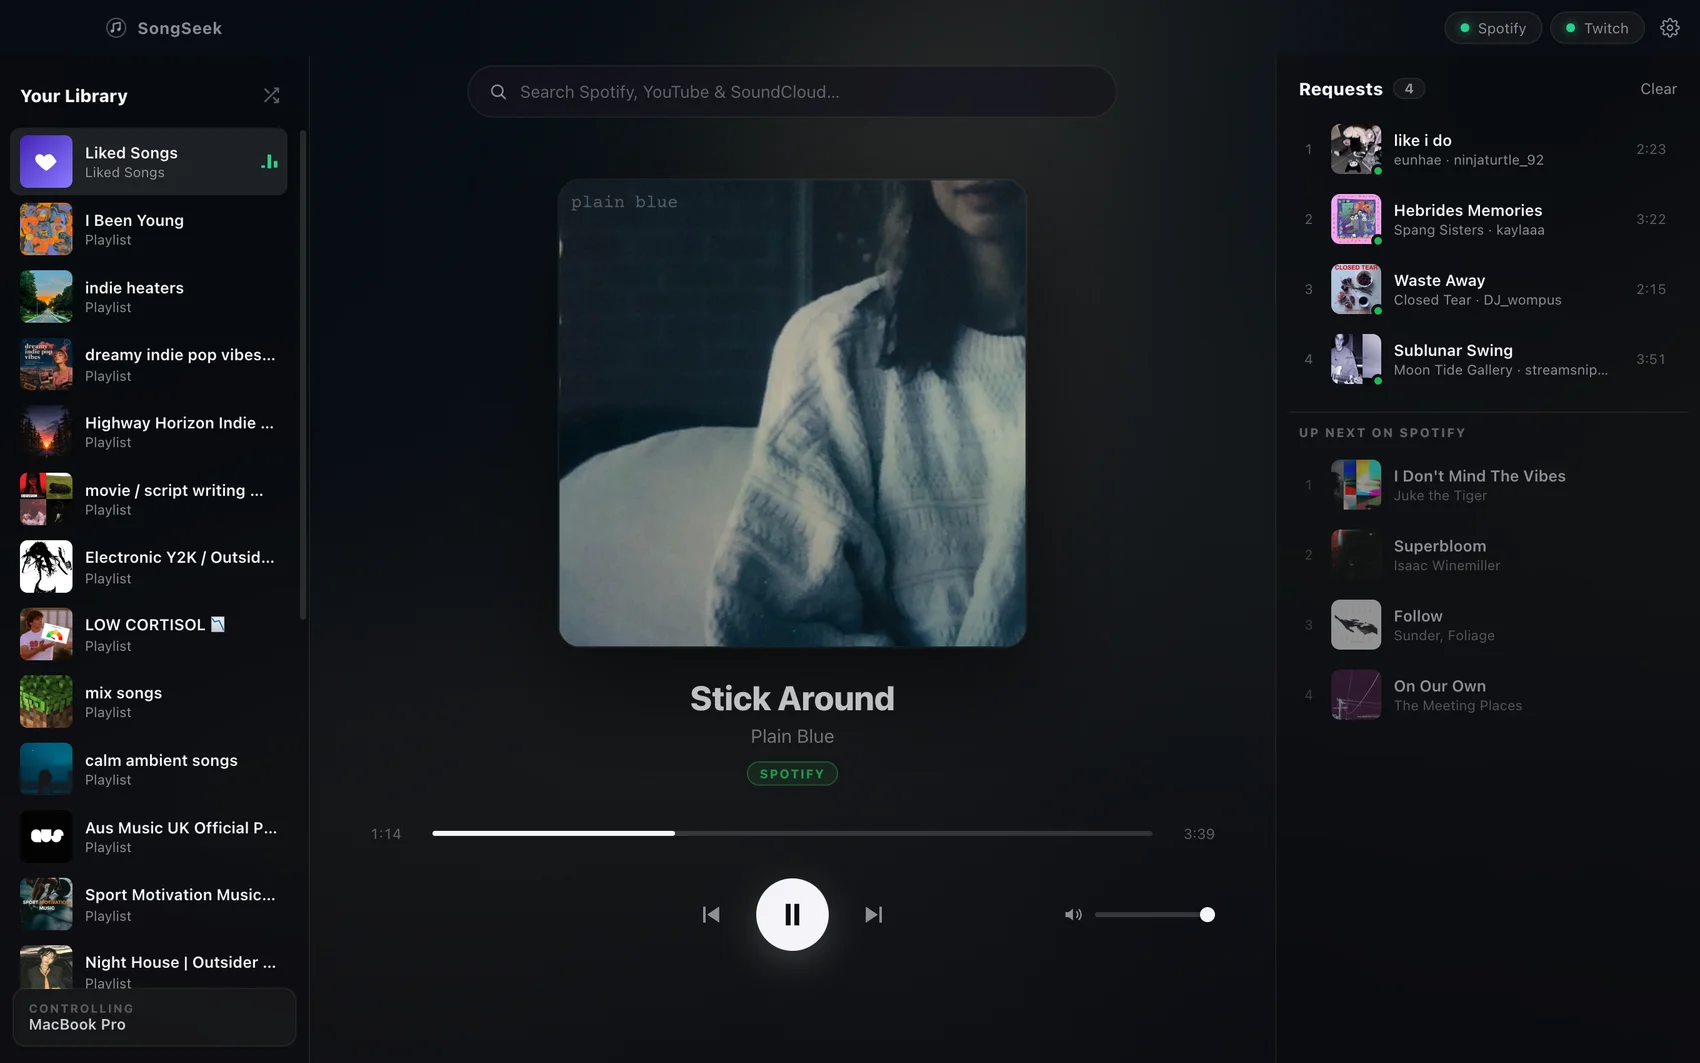The height and width of the screenshot is (1063, 1700).
Task: Click the LOW CORTISOL playlist cover
Action: pos(46,634)
